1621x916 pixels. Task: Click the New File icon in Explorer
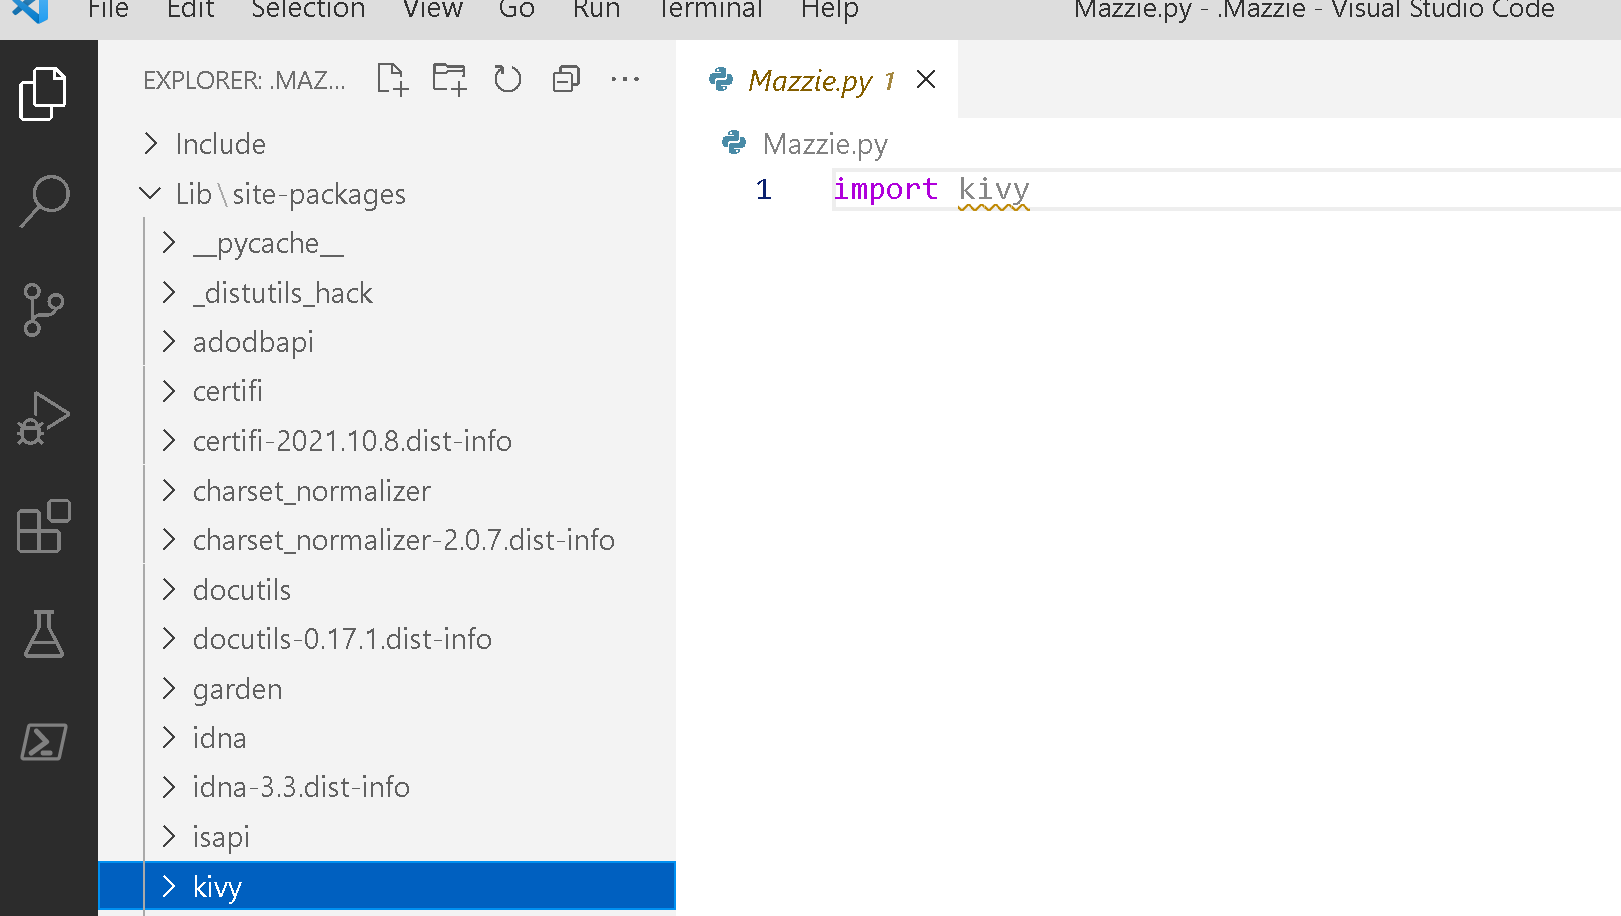pos(392,80)
